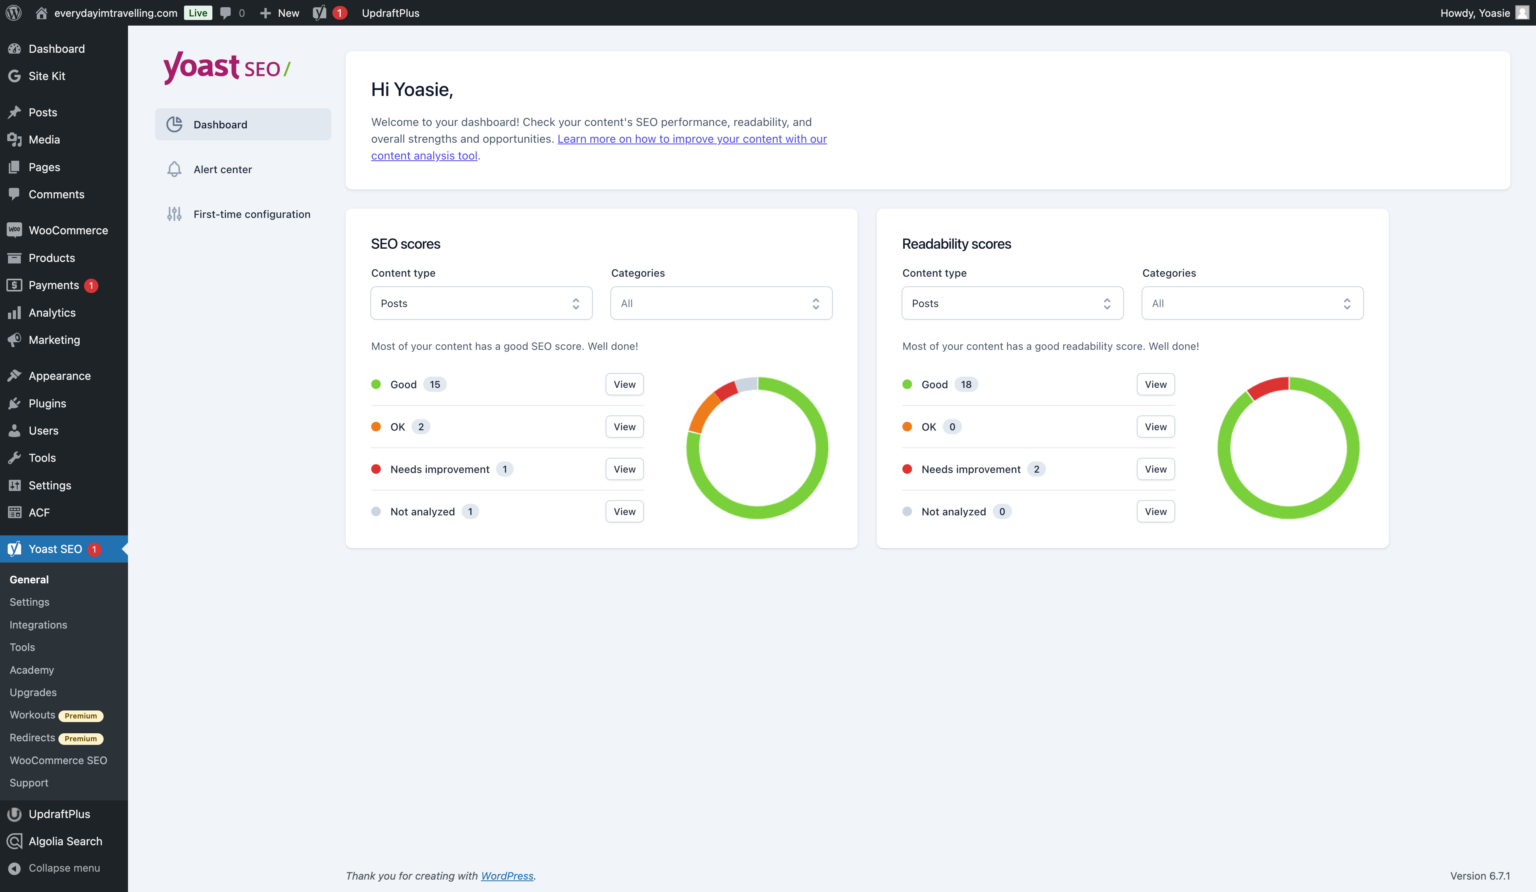Open the Yoast SEO Dashboard icon

pyautogui.click(x=175, y=123)
